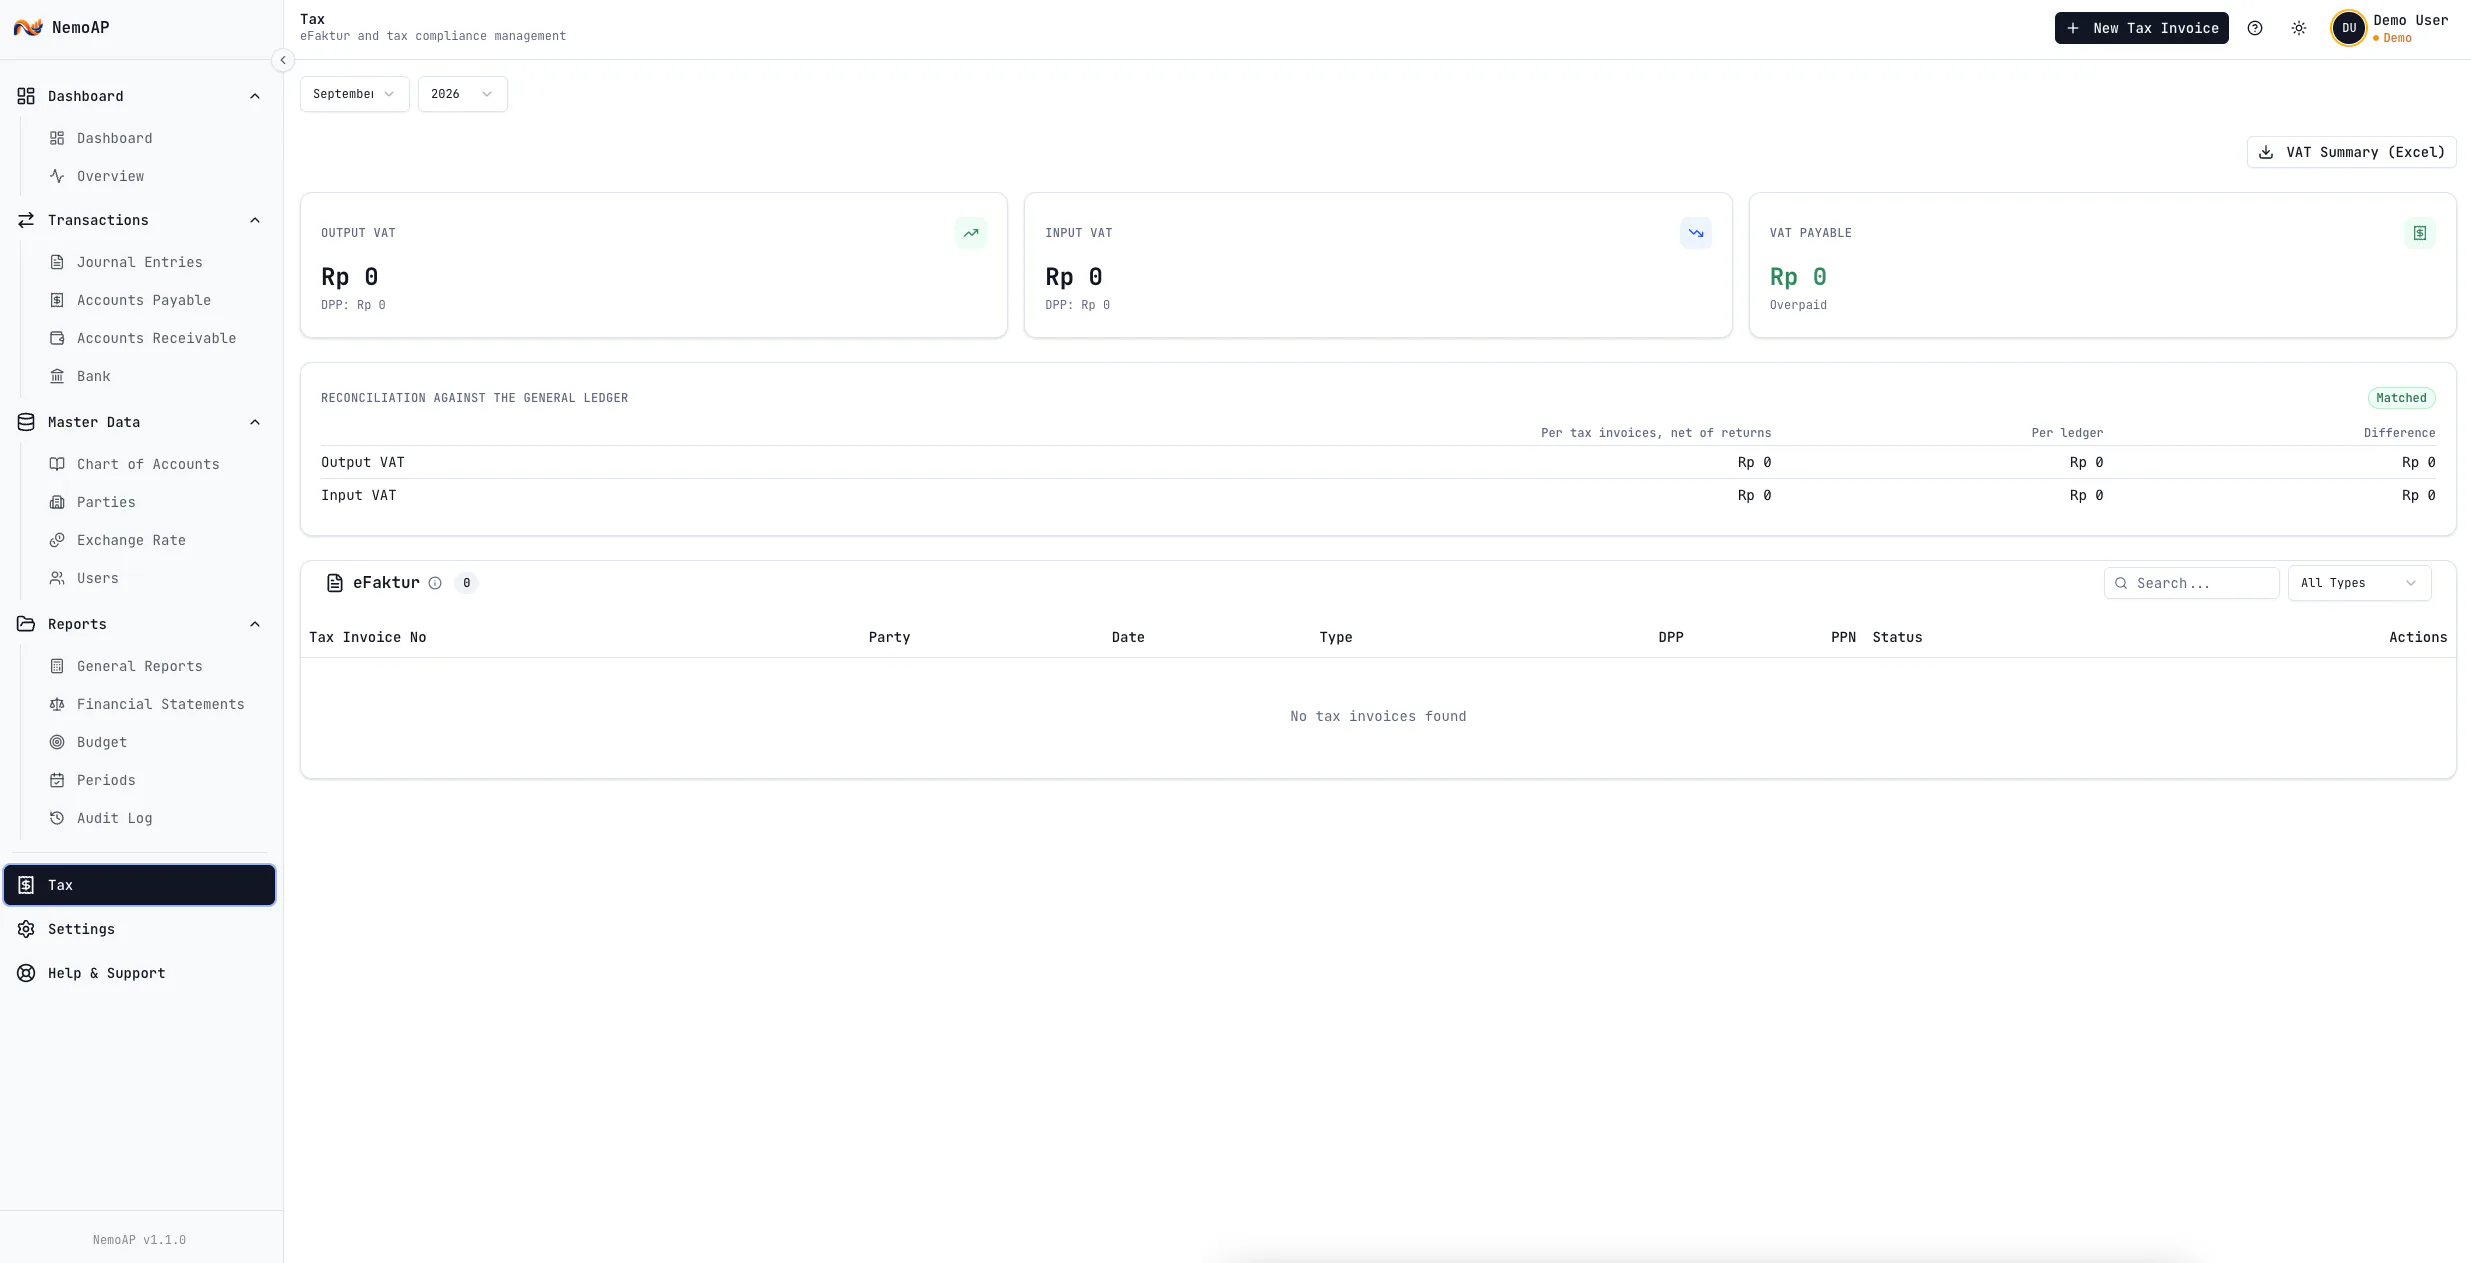Screen dimensions: 2471x1263
Task: Click the eFaktur info icon
Action: [x=435, y=583]
